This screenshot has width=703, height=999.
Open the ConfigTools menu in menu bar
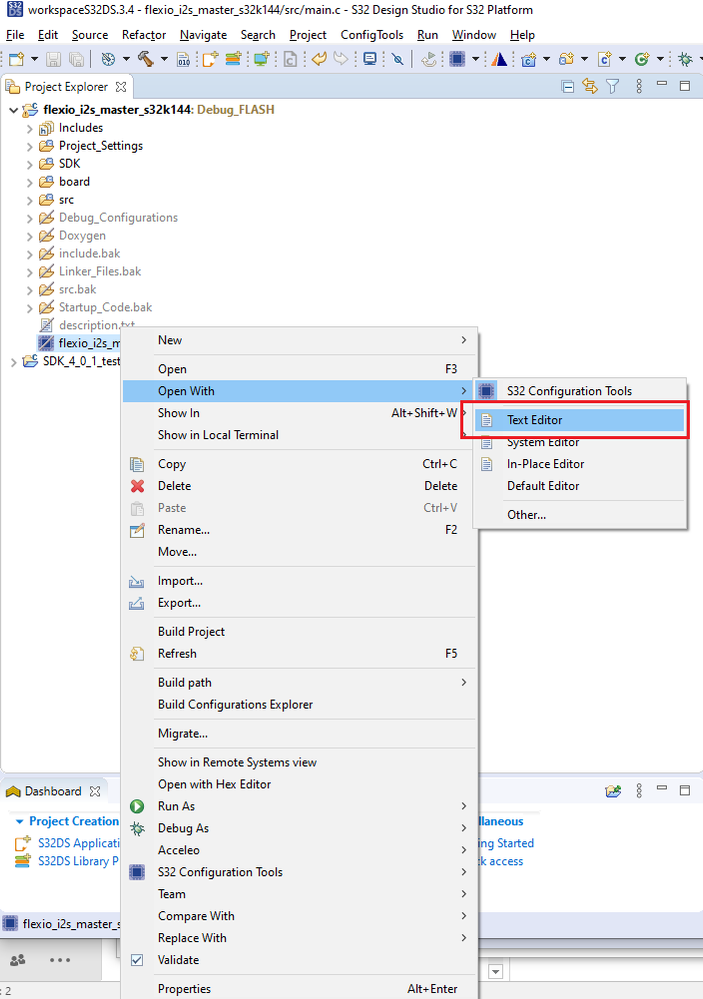pos(372,35)
